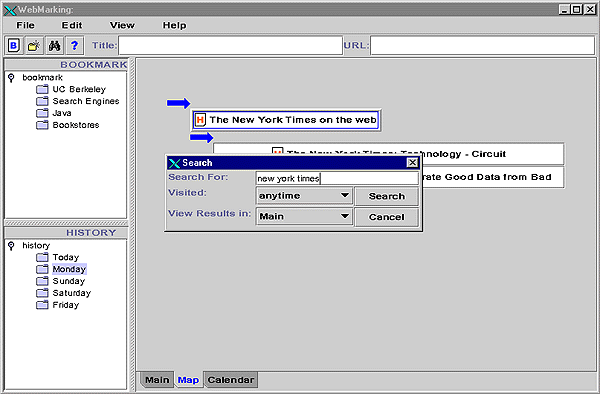Click the X logo in Search dialog title
The width and height of the screenshot is (600, 394).
(174, 163)
